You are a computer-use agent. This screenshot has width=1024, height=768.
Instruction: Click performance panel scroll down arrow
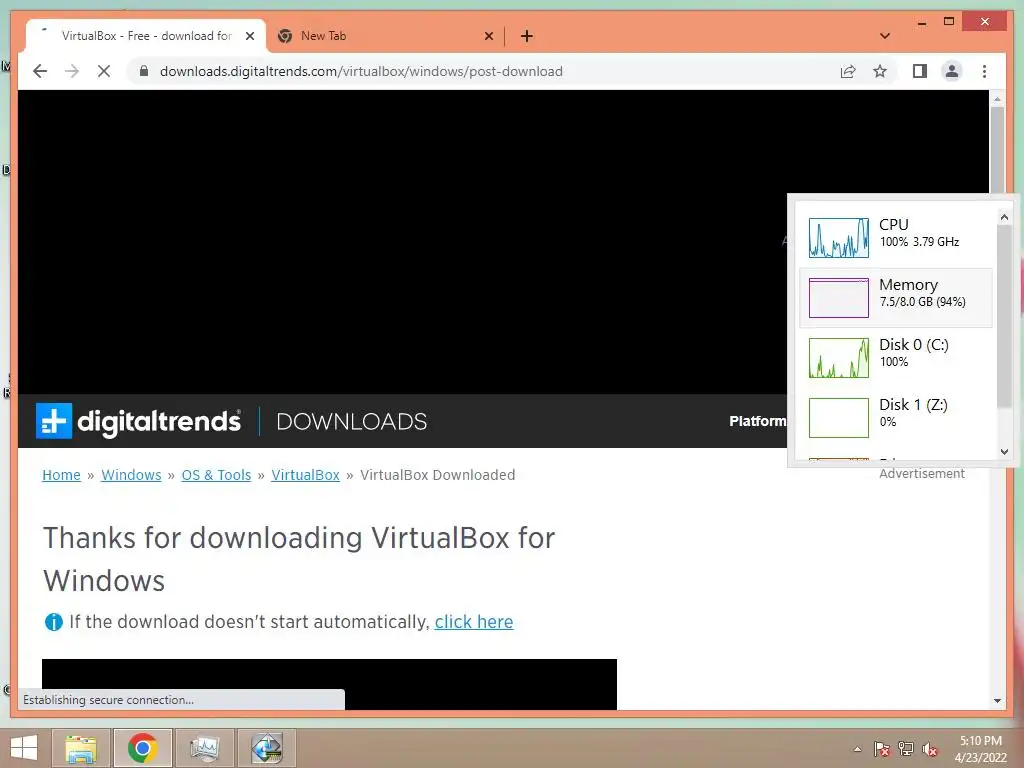pyautogui.click(x=1004, y=451)
